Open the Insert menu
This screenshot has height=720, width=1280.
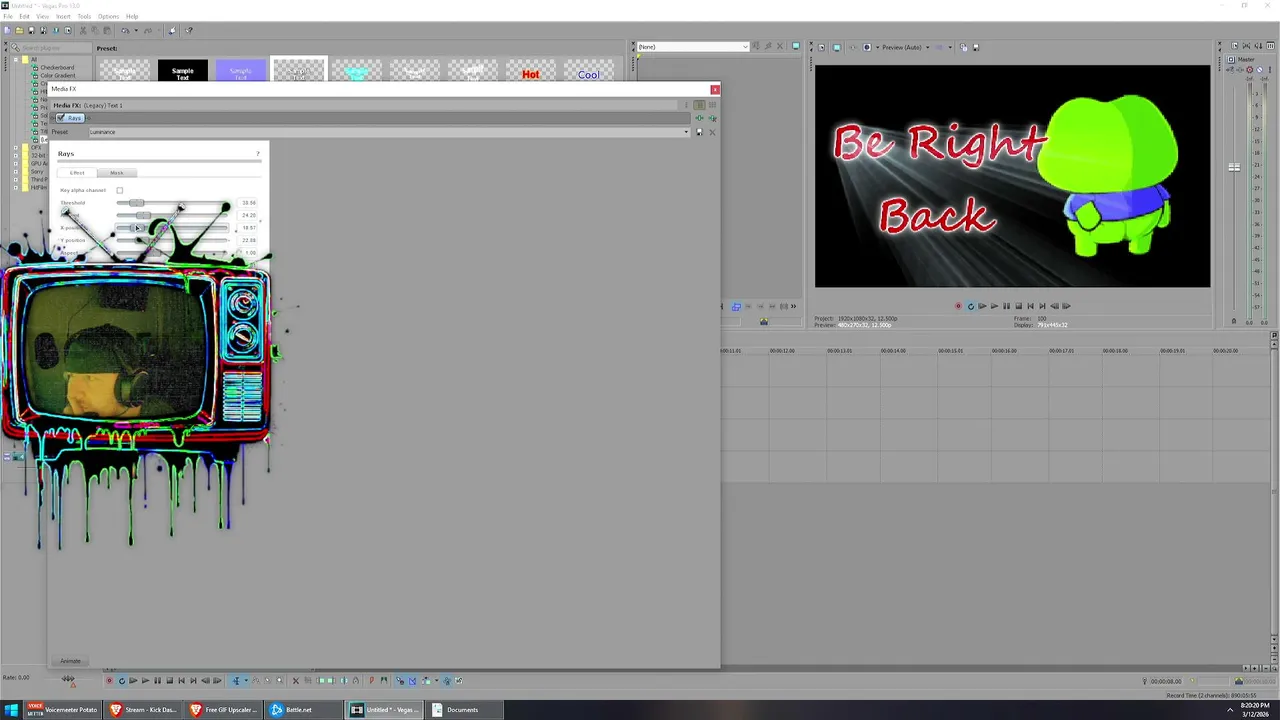(x=64, y=16)
